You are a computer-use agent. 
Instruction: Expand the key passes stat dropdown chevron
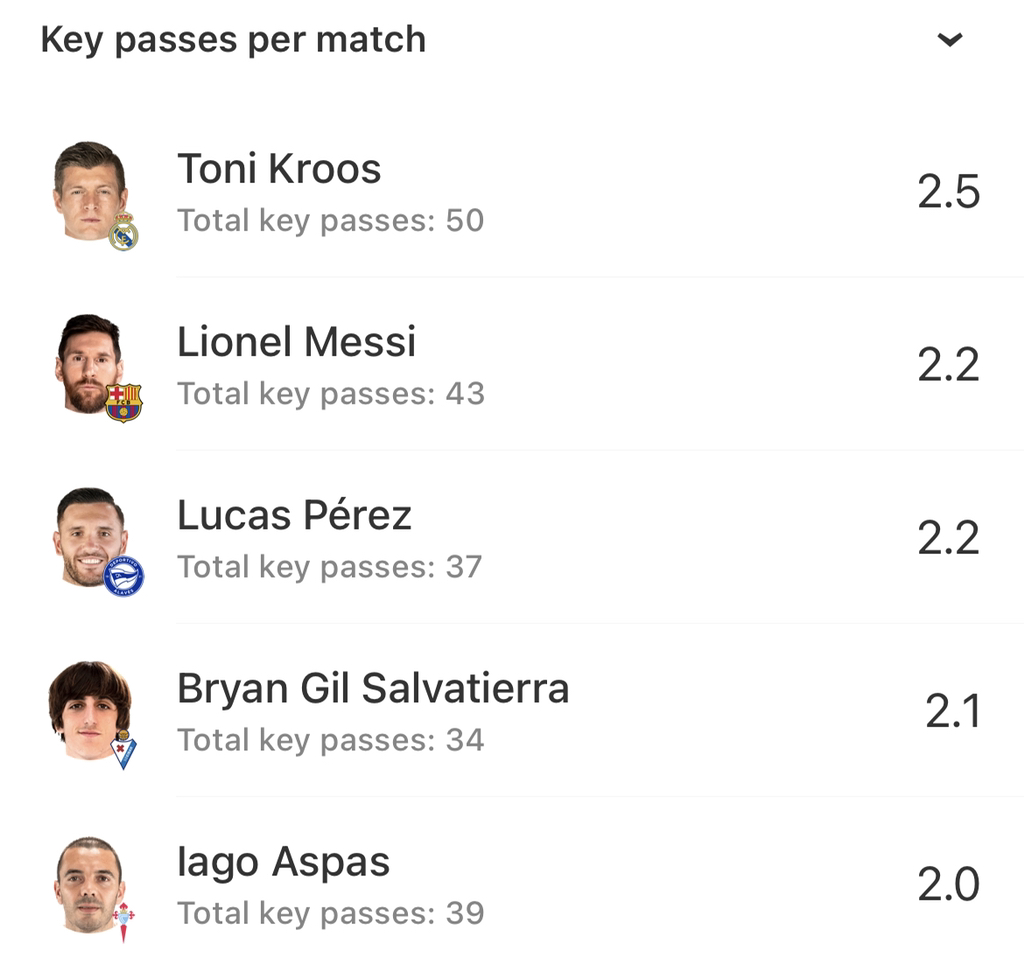click(x=949, y=40)
